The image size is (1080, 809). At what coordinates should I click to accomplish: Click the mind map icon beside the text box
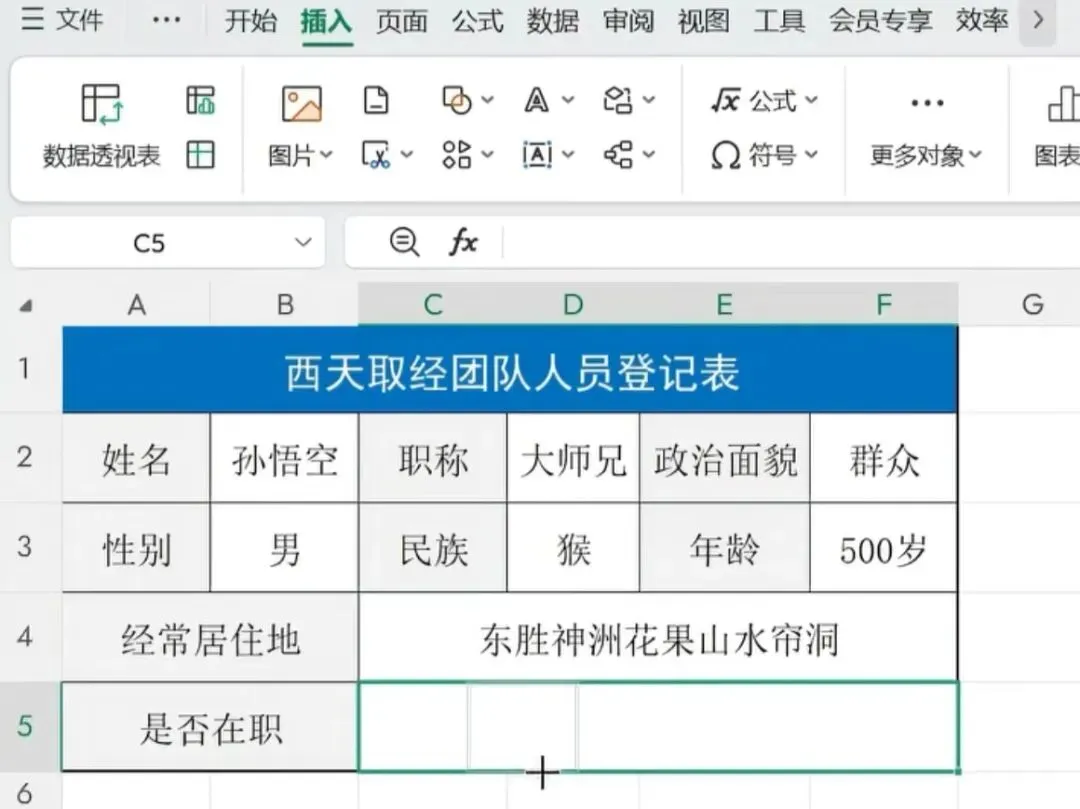point(618,154)
